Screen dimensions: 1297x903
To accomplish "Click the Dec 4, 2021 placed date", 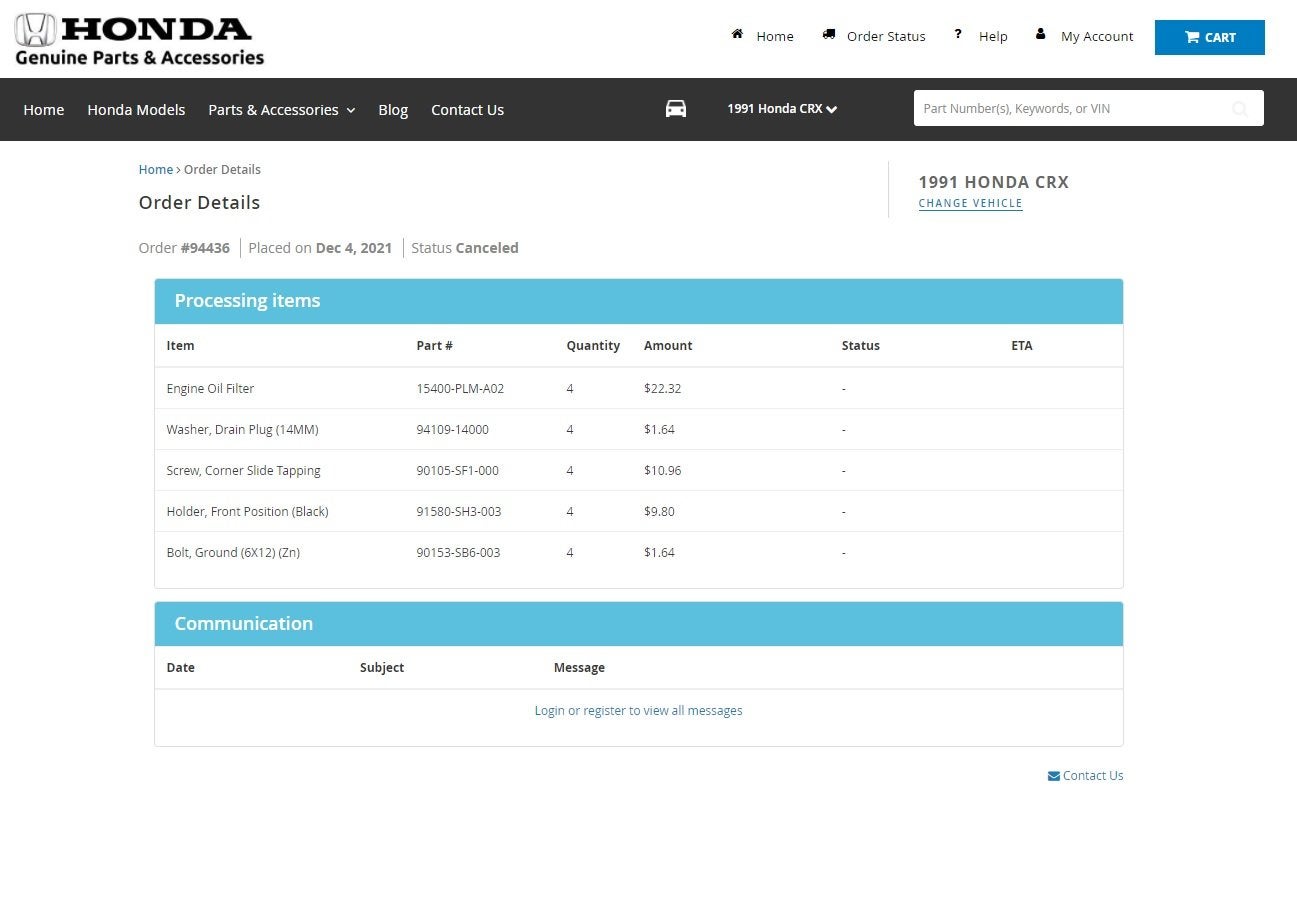I will 354,248.
